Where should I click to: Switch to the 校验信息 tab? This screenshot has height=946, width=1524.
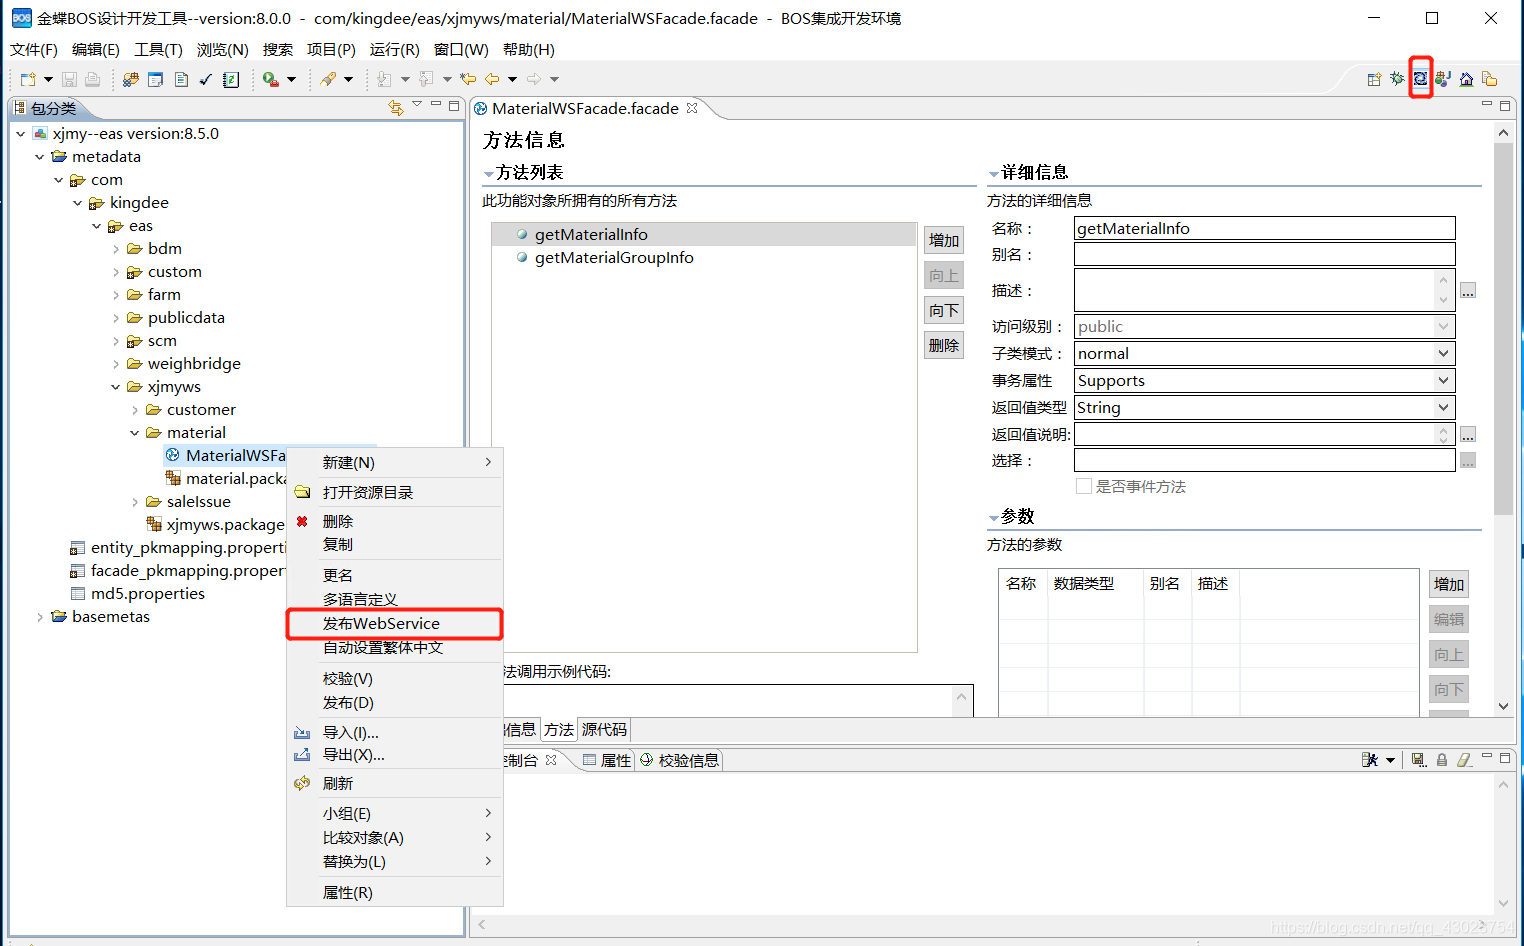[x=679, y=760]
